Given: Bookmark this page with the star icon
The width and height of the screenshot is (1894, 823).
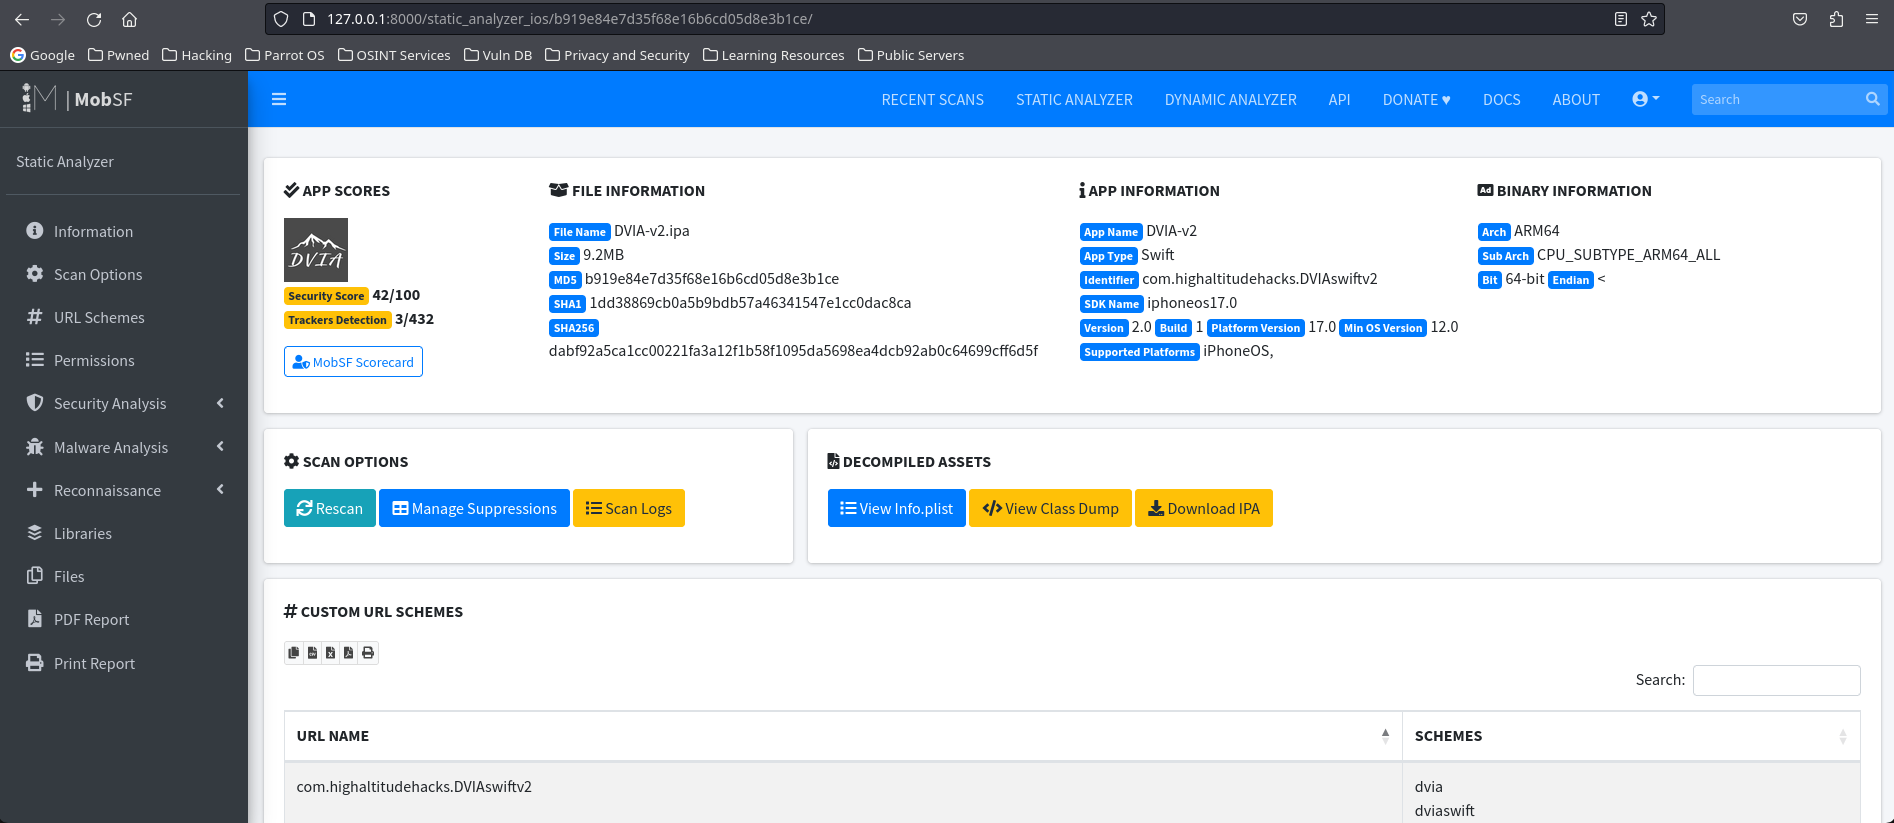Looking at the screenshot, I should click(x=1649, y=19).
